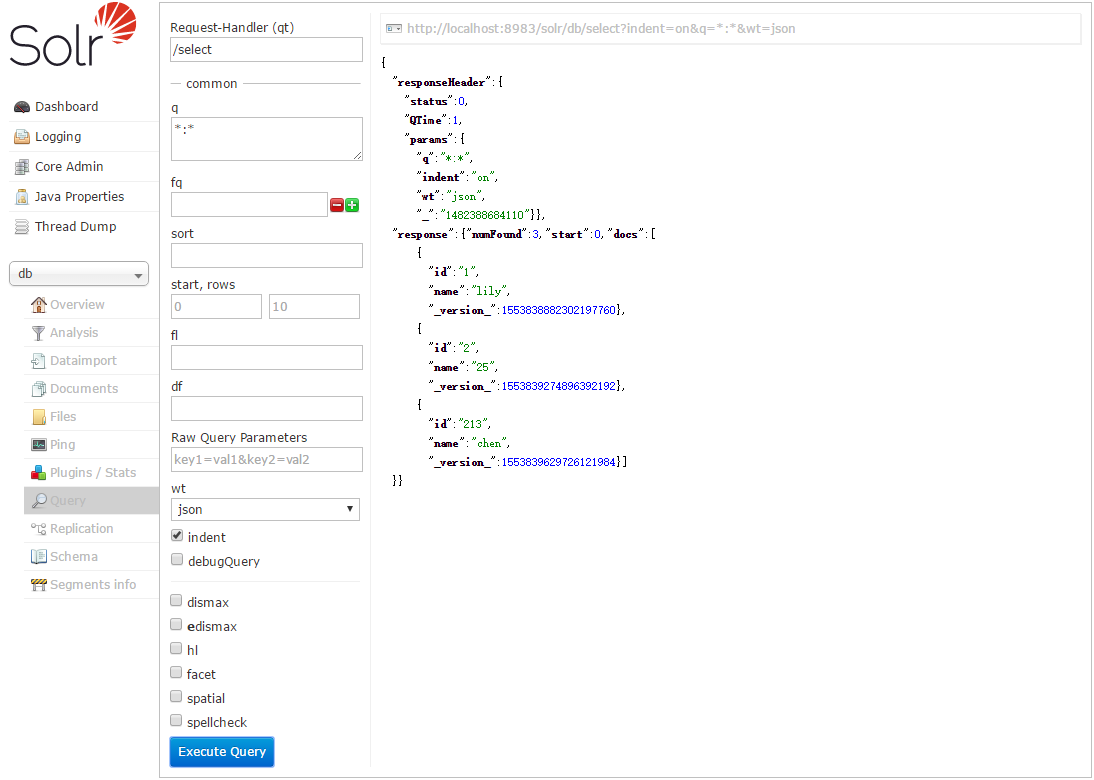The image size is (1094, 780).
Task: Click the "chen" name value in results
Action: (490, 443)
